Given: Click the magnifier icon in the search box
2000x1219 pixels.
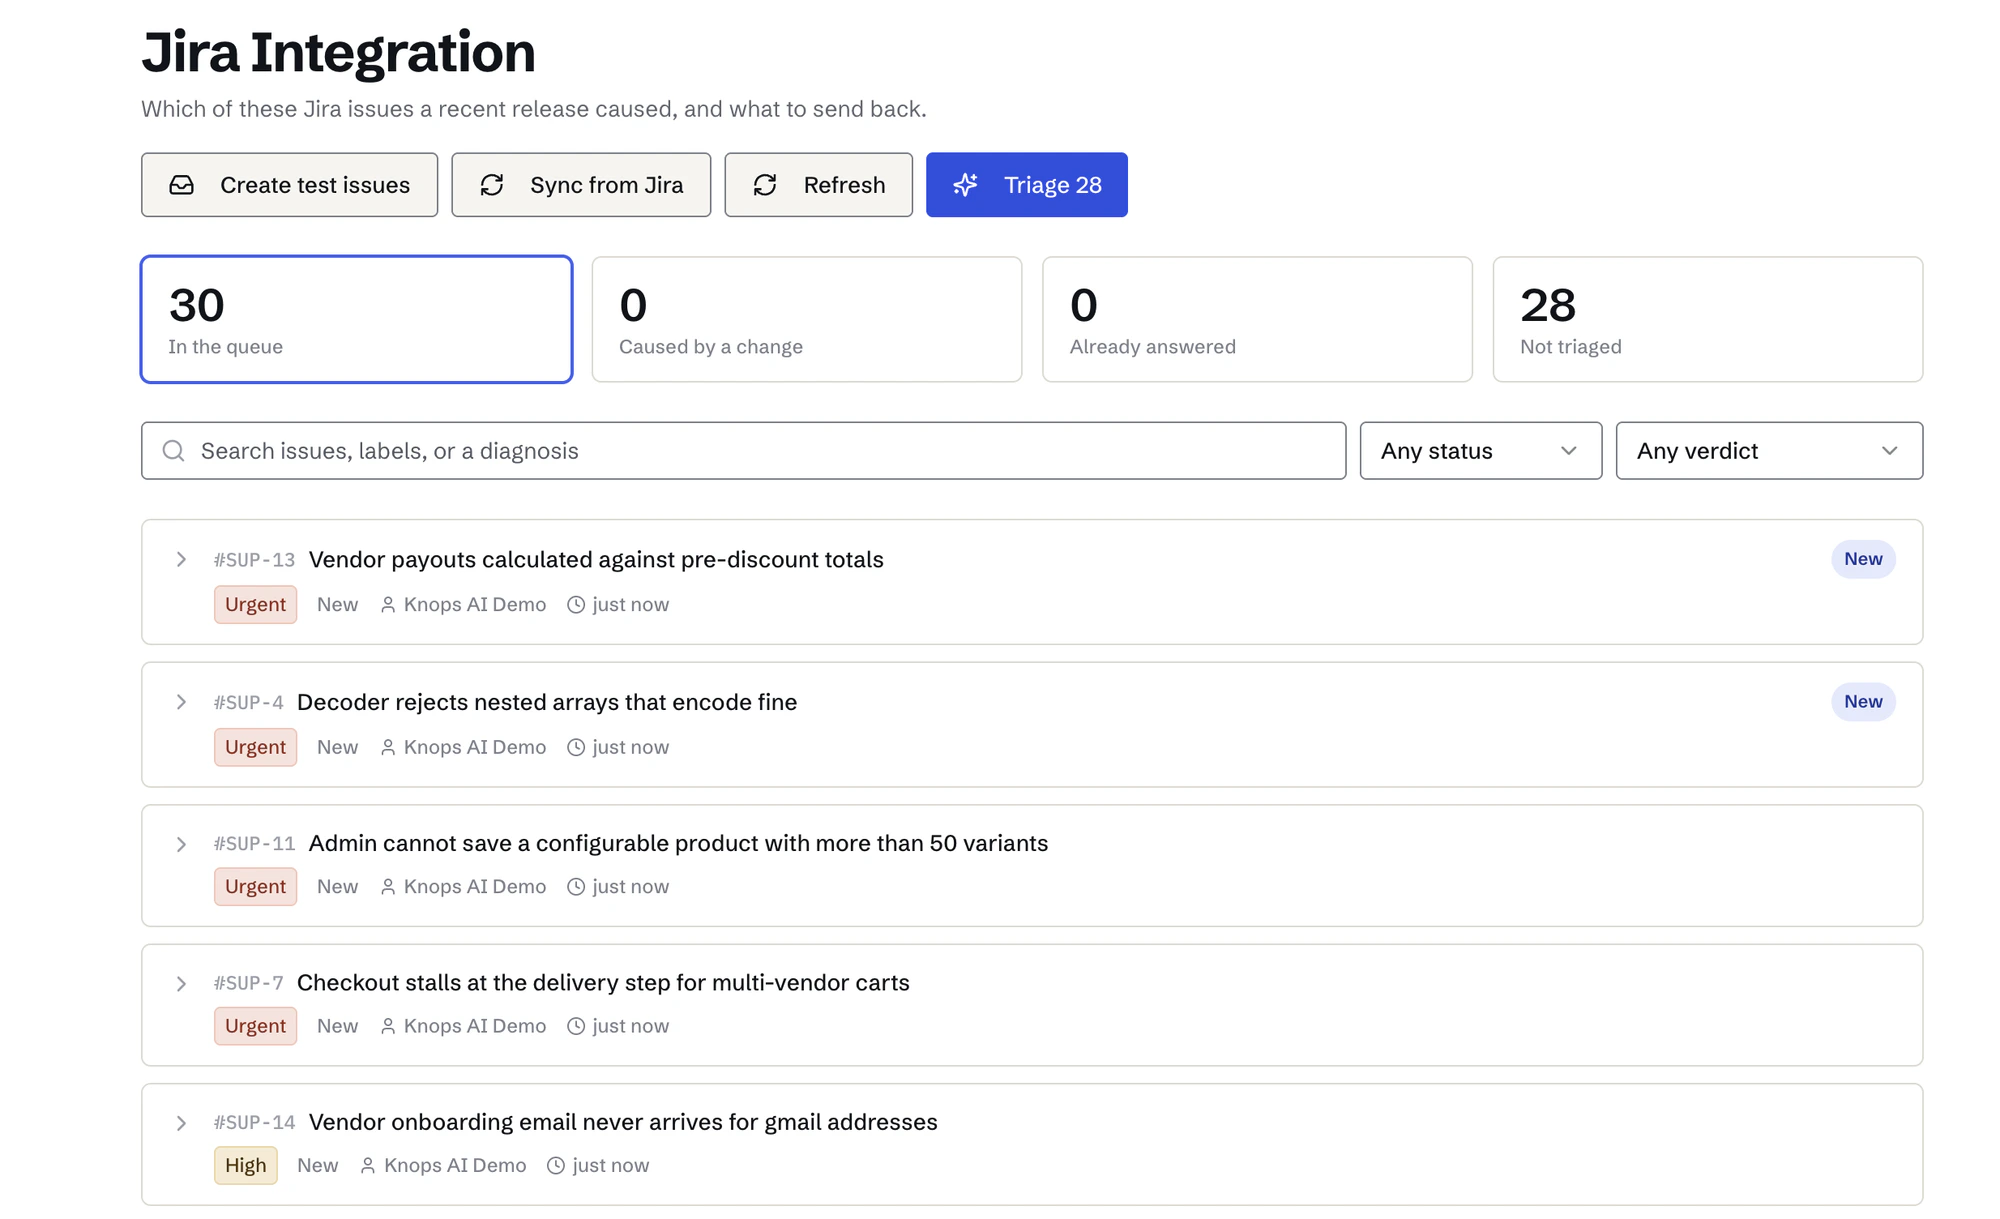Looking at the screenshot, I should [173, 451].
